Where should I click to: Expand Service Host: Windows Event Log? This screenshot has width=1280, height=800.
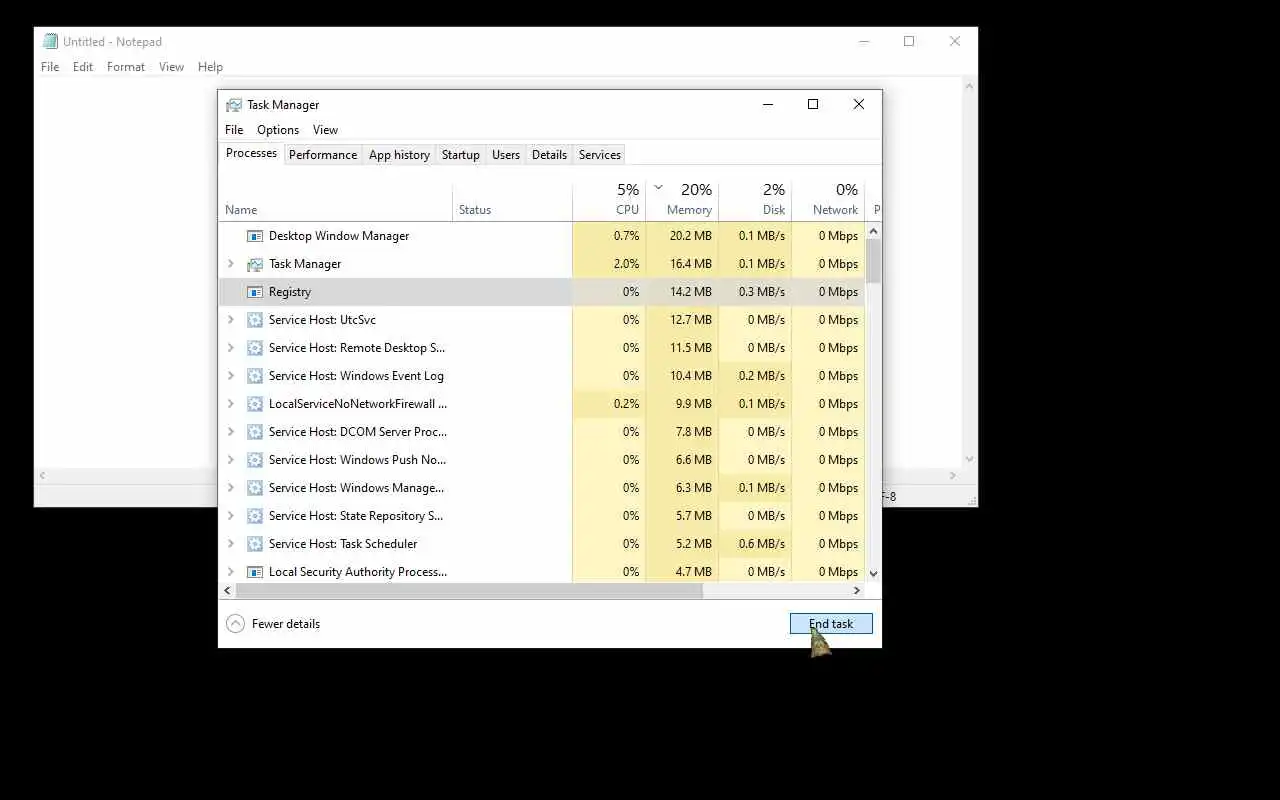231,376
